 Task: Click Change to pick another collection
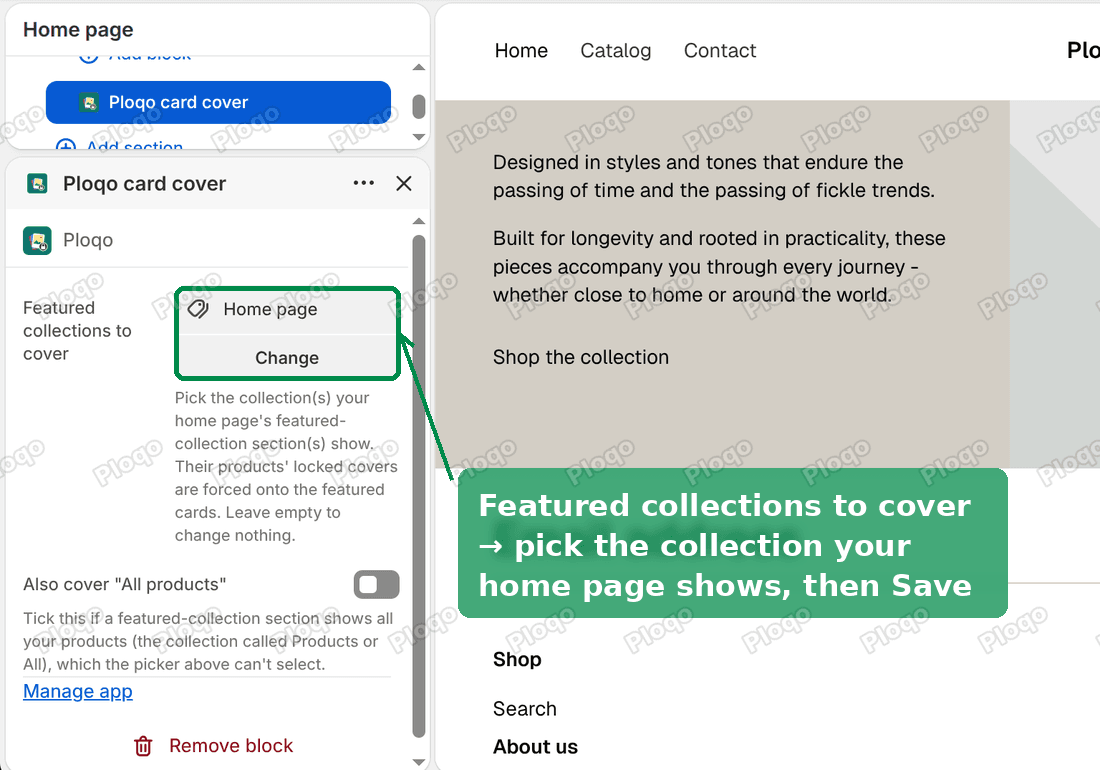288,358
